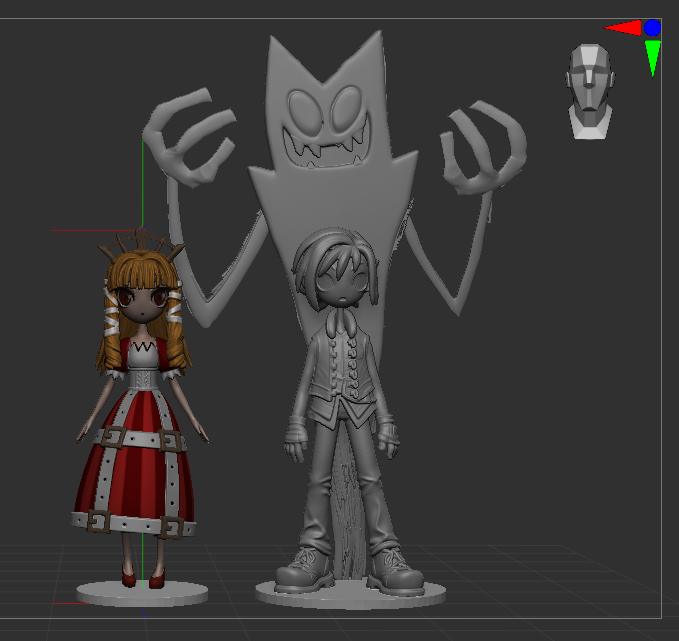Select the colored doll girl model
Screen dimensions: 679x641
(x=140, y=407)
